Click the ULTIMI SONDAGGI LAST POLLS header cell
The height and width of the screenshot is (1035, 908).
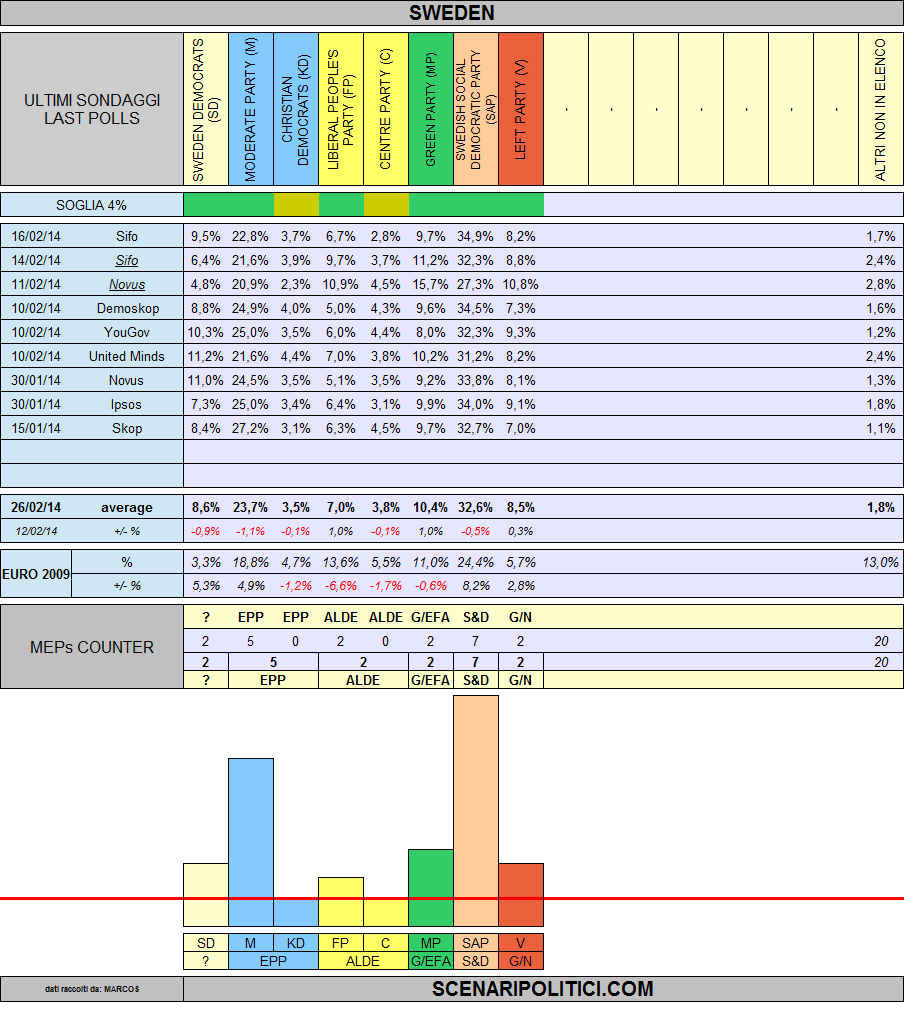[x=92, y=109]
